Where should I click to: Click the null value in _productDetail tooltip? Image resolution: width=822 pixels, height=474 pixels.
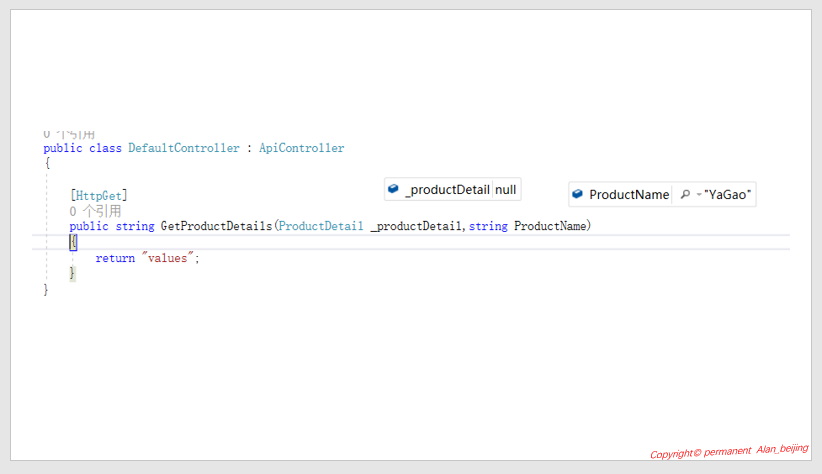tap(505, 189)
